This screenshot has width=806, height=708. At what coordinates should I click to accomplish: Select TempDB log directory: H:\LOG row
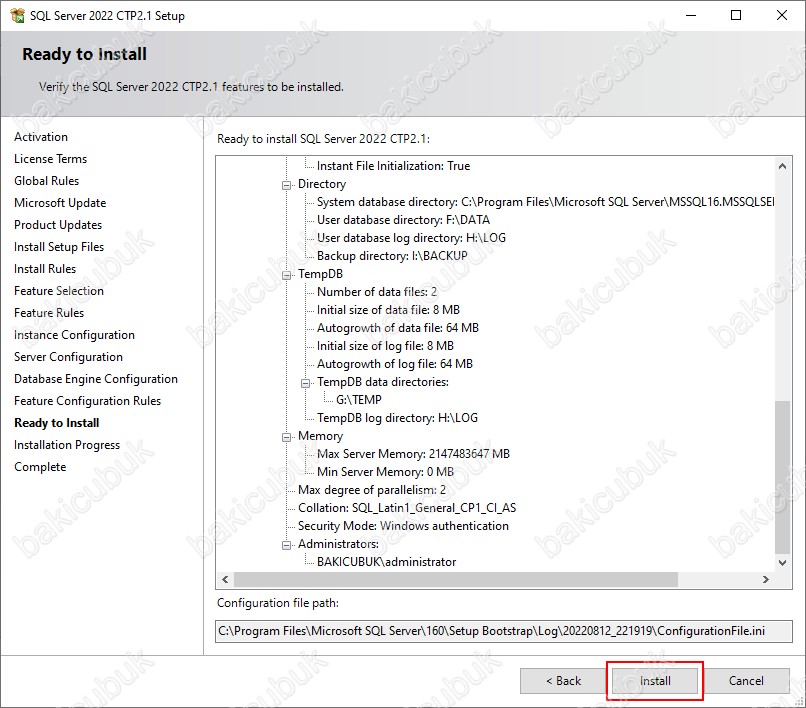(397, 418)
